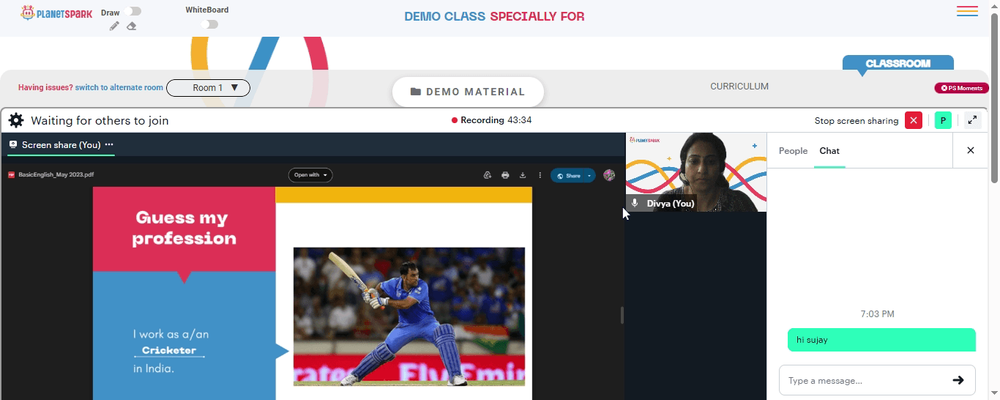Click the screen share monitor icon
The image size is (1000, 400).
pos(13,145)
